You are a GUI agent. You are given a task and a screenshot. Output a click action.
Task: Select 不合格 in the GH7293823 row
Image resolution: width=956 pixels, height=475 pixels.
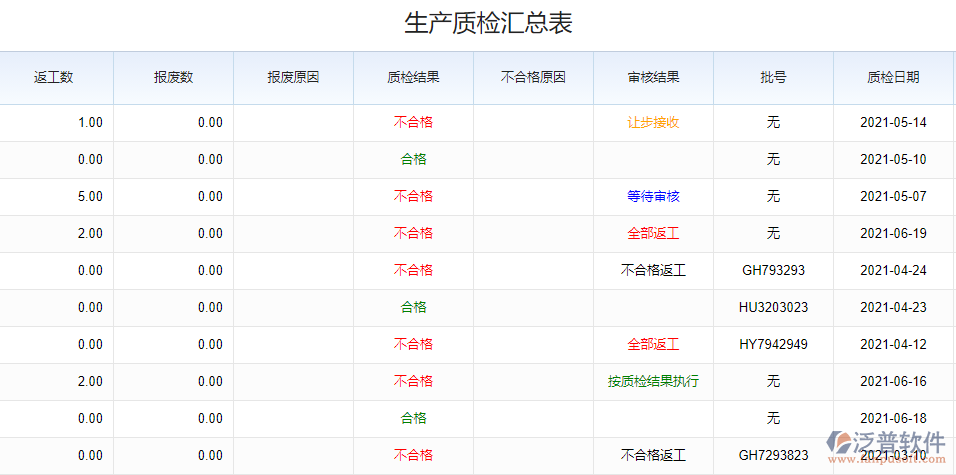(x=413, y=455)
